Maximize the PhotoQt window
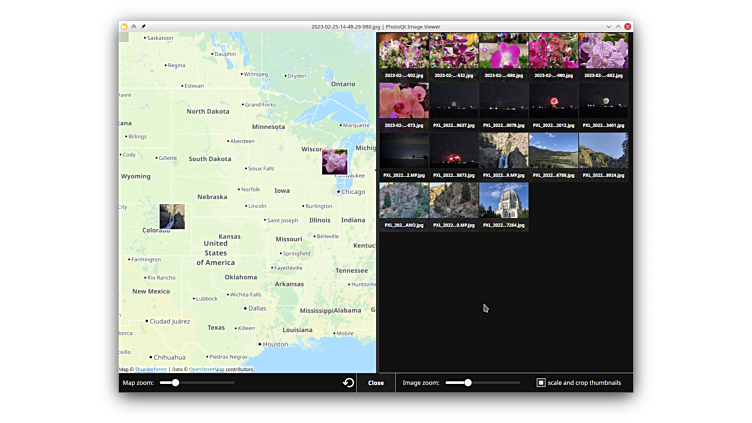This screenshot has height=423, width=752. tap(618, 27)
